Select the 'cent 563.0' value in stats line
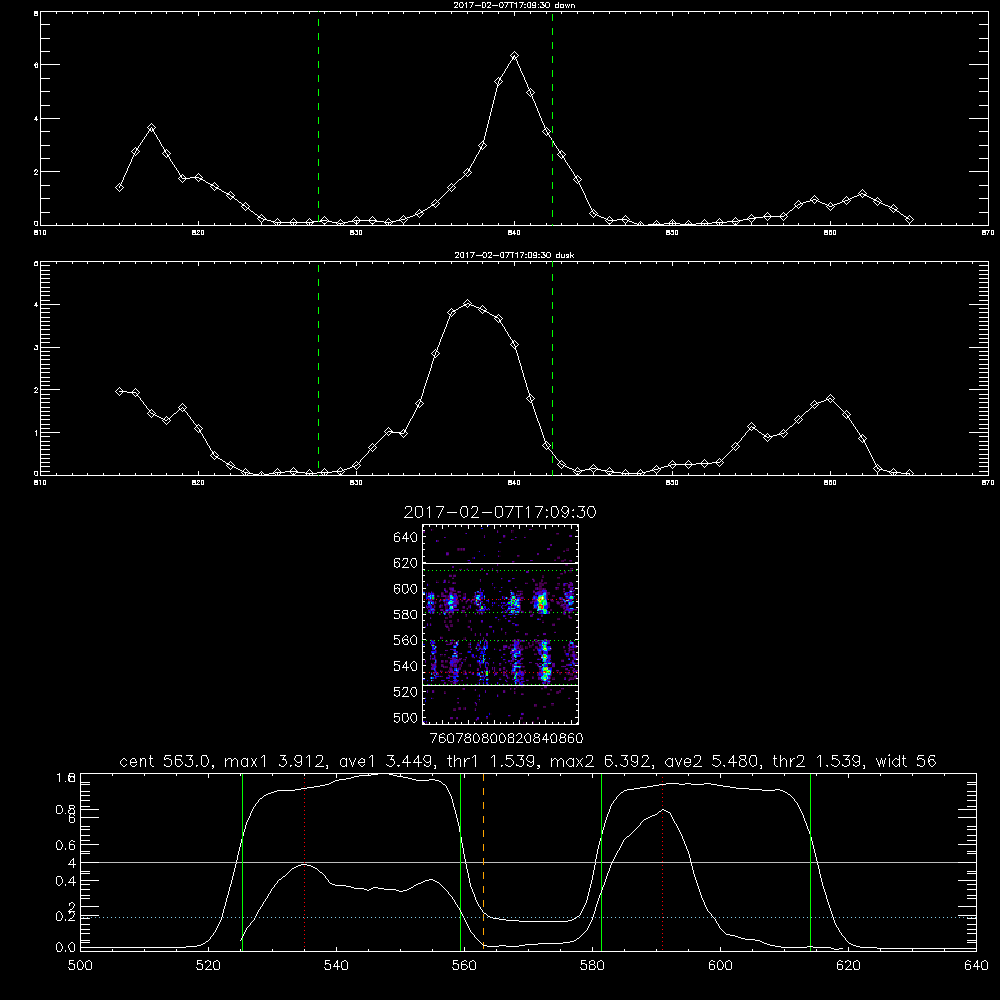Viewport: 1000px width, 1000px height. click(x=165, y=761)
